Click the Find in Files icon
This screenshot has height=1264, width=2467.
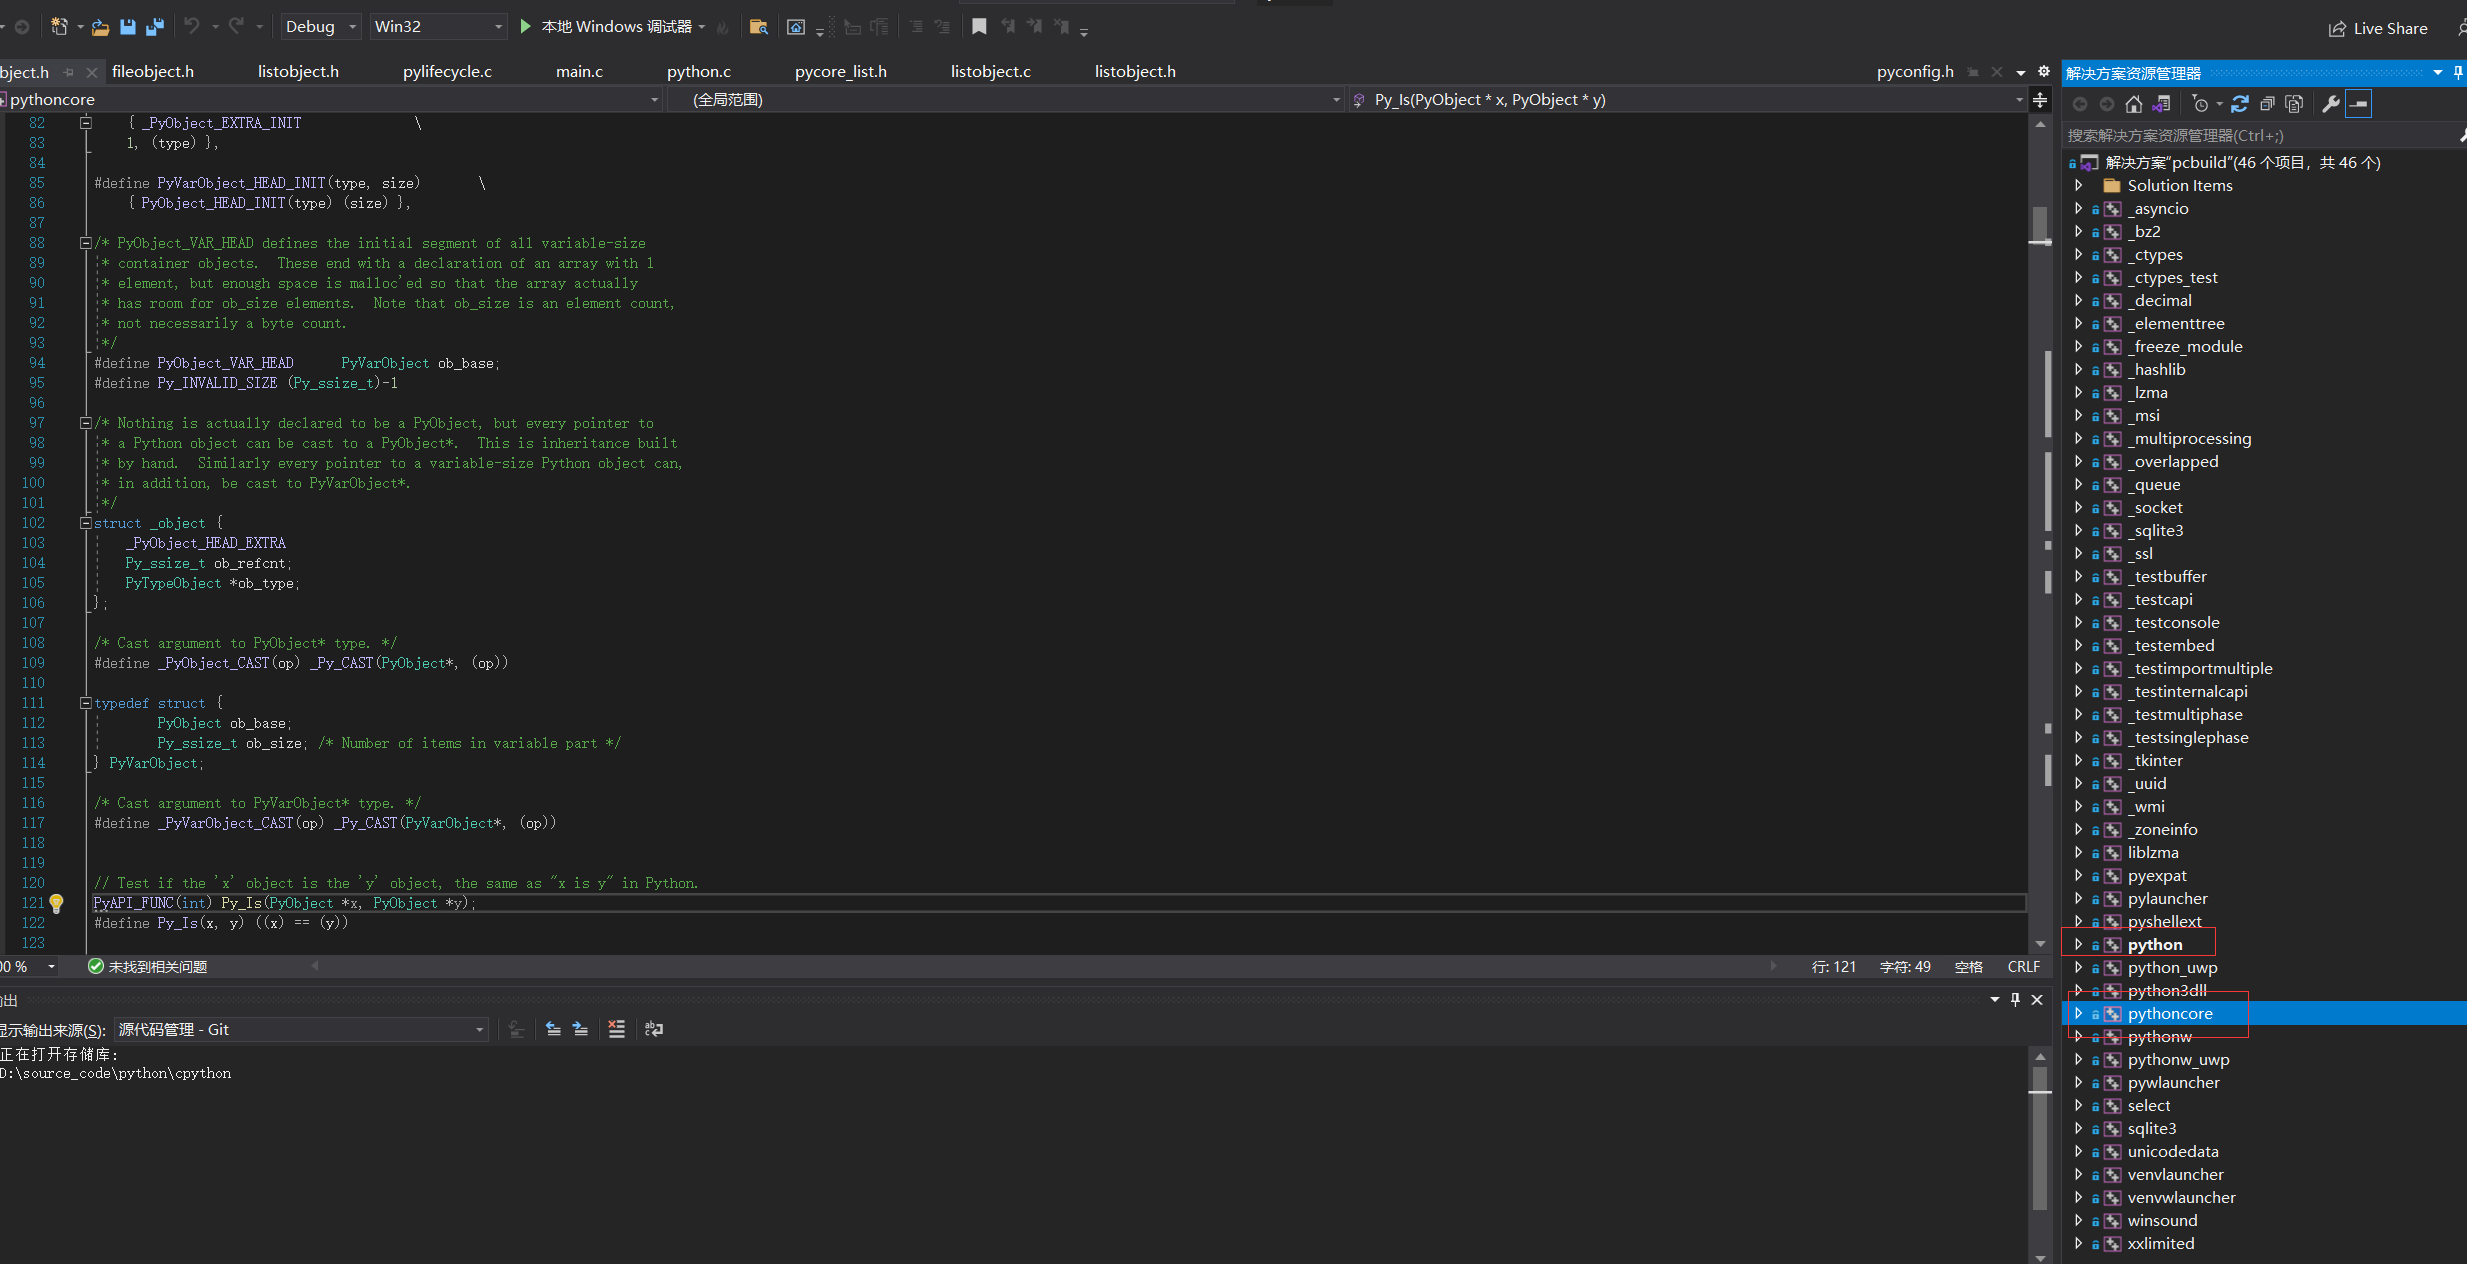pyautogui.click(x=758, y=27)
